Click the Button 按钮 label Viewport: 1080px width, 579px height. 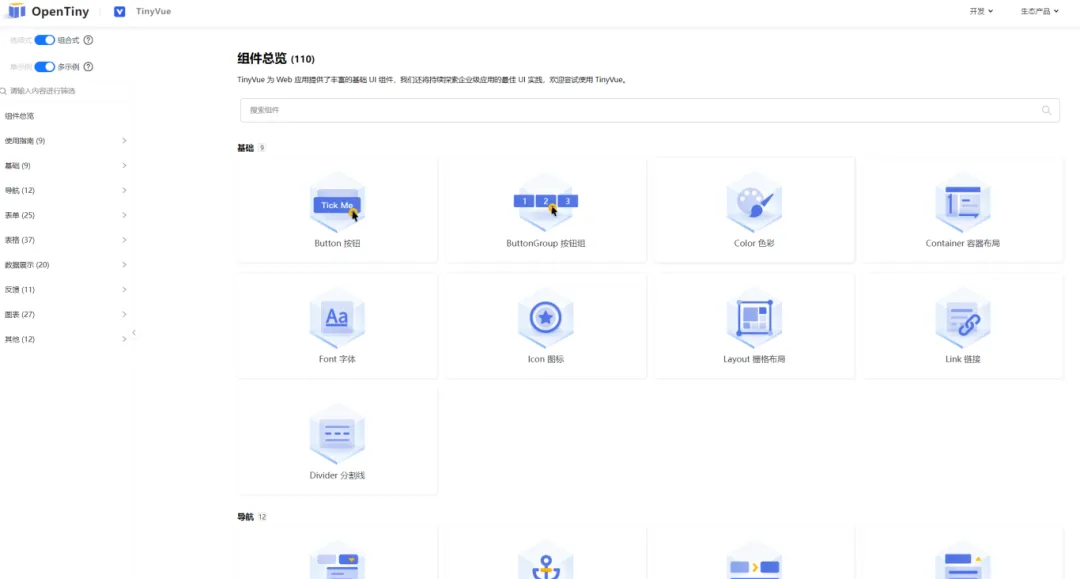click(338, 243)
